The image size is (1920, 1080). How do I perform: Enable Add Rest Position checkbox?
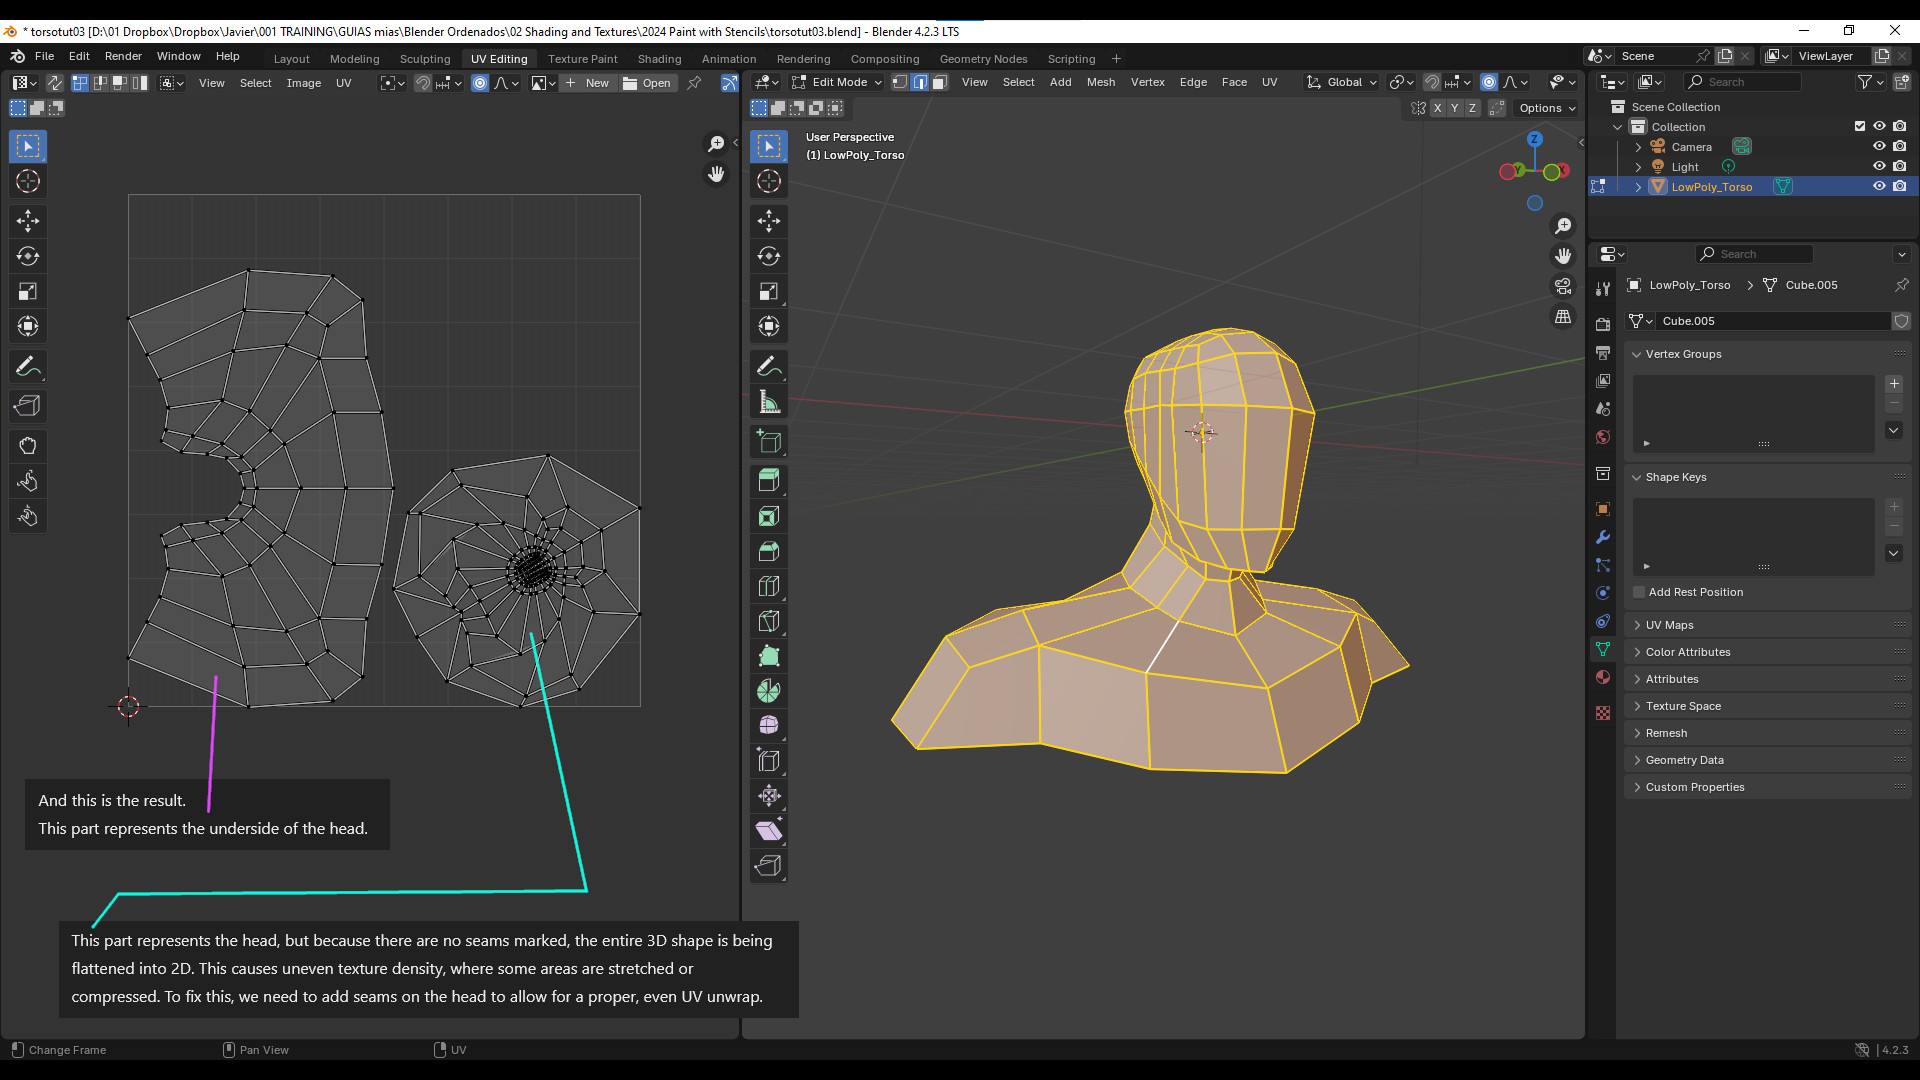pyautogui.click(x=1639, y=592)
